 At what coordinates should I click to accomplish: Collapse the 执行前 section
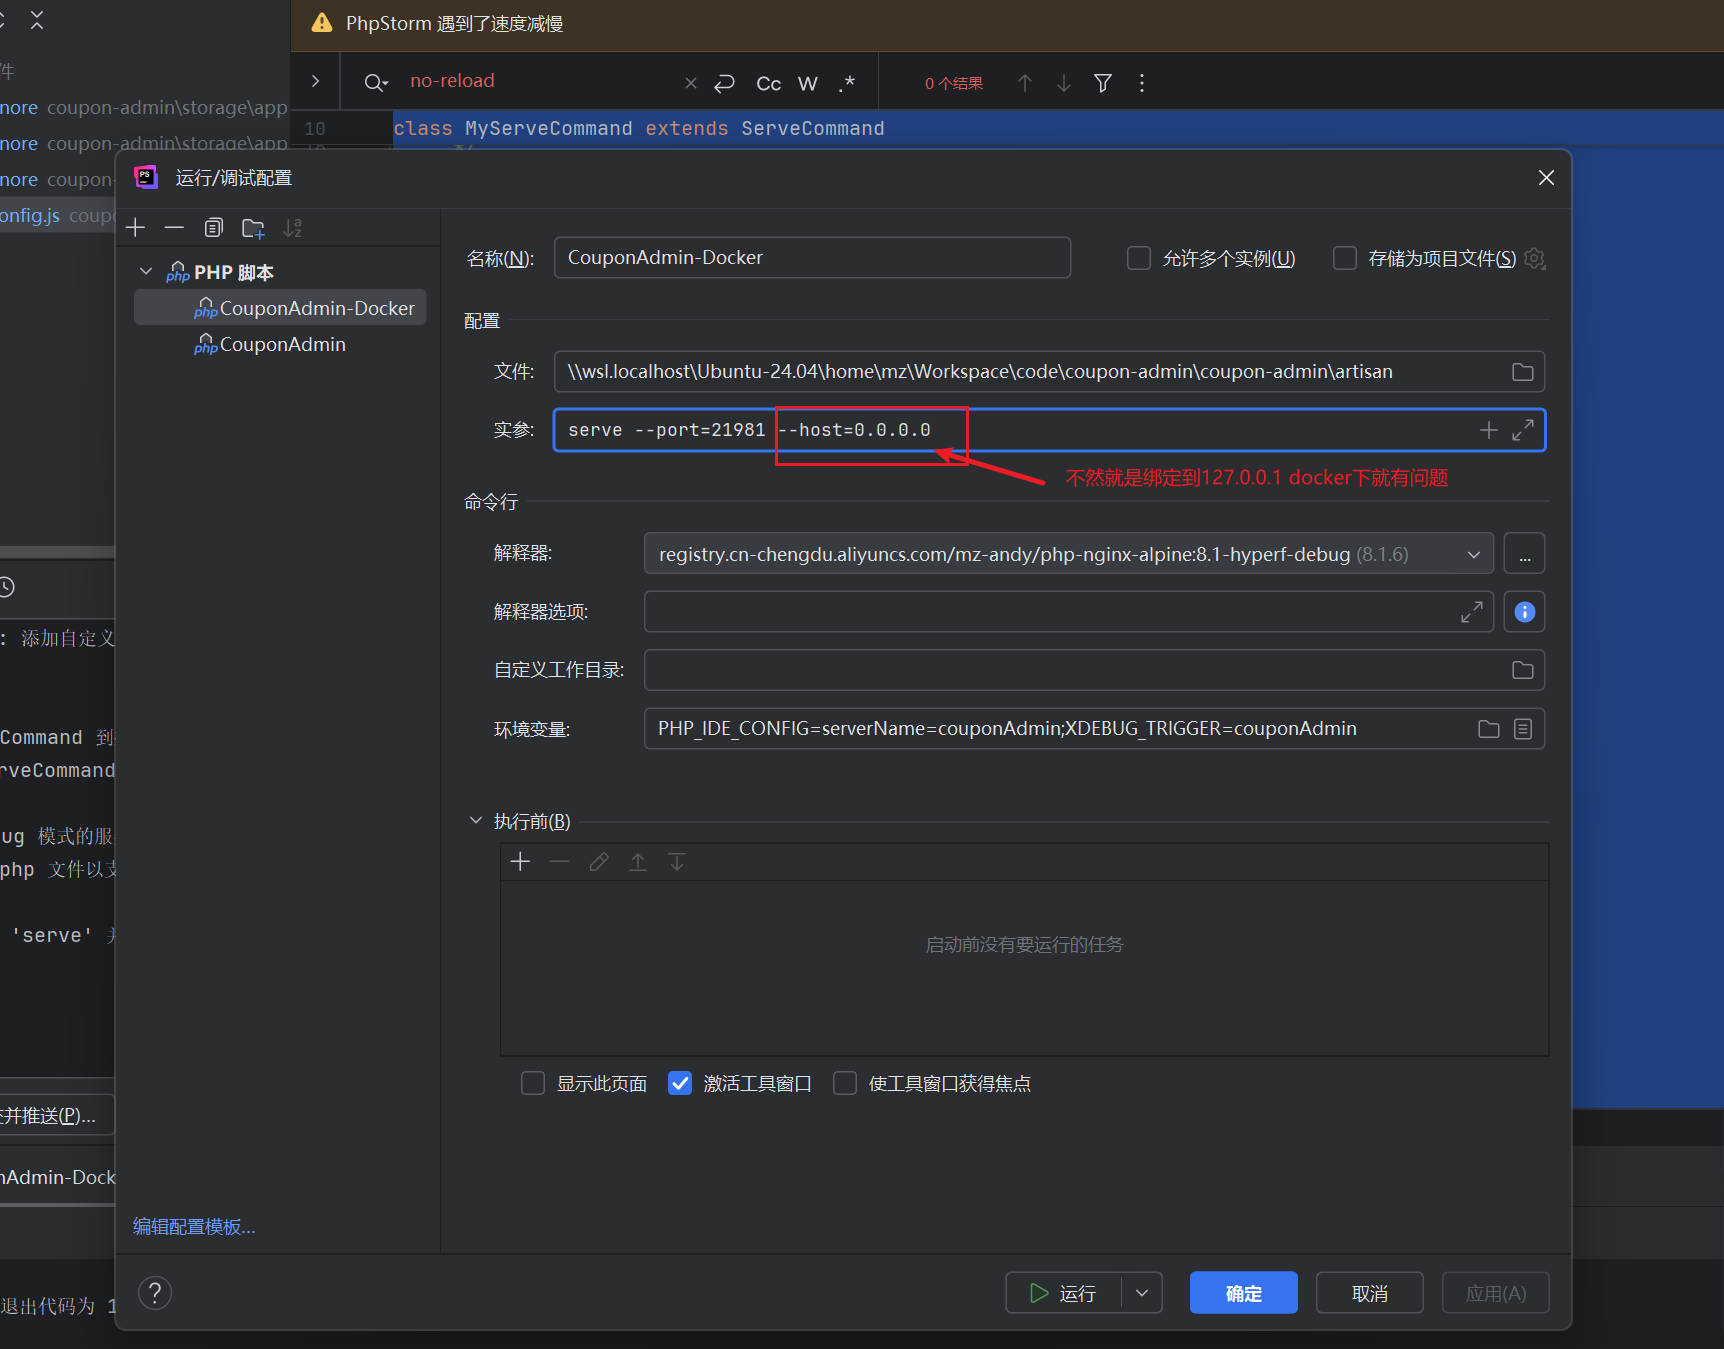point(476,821)
